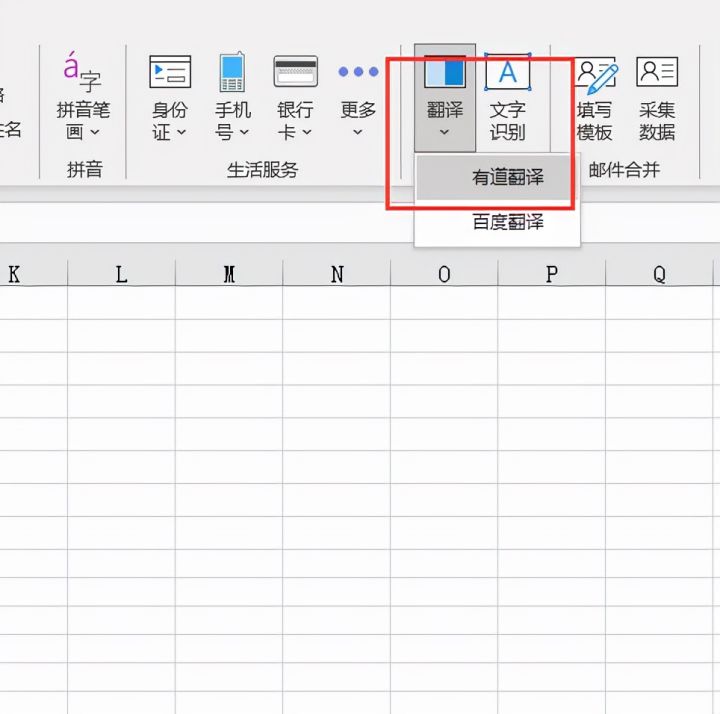Expand the 手机号 dropdown arrow
This screenshot has width=720, height=714.
click(x=244, y=132)
